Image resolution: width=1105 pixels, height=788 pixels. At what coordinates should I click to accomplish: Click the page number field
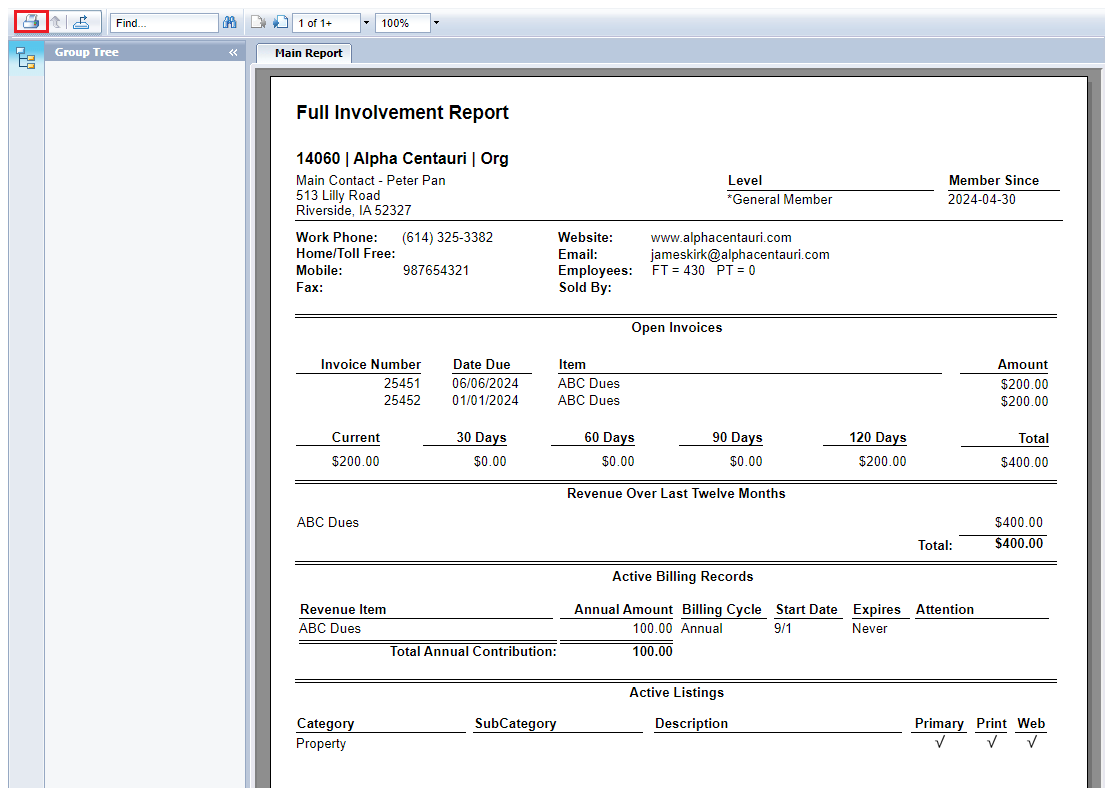click(325, 22)
